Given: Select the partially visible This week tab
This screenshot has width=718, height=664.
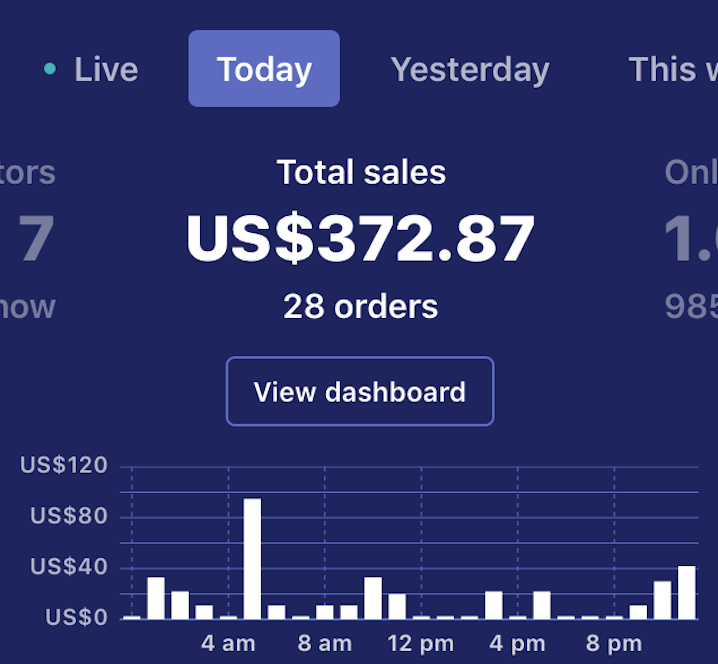Looking at the screenshot, I should 672,69.
